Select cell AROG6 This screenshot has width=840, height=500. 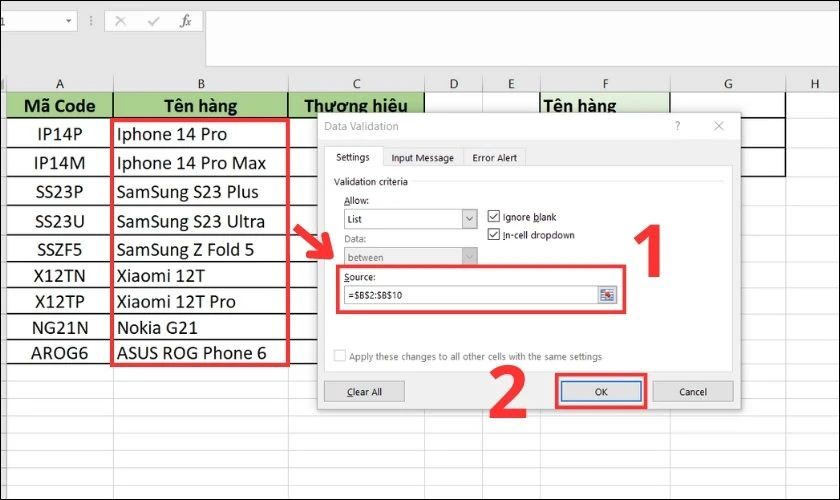point(59,353)
